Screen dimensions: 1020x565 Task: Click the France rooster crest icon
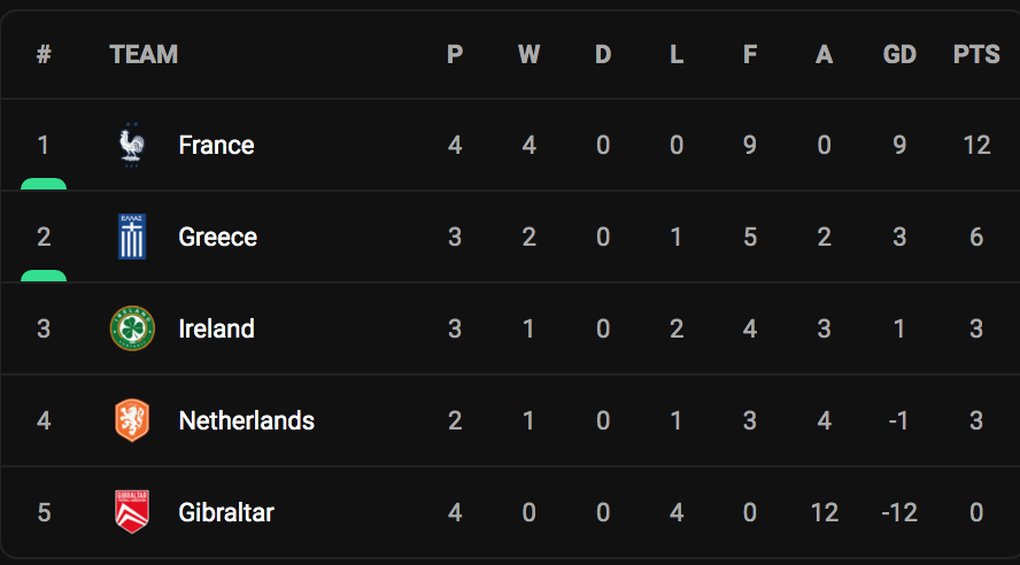pos(132,145)
